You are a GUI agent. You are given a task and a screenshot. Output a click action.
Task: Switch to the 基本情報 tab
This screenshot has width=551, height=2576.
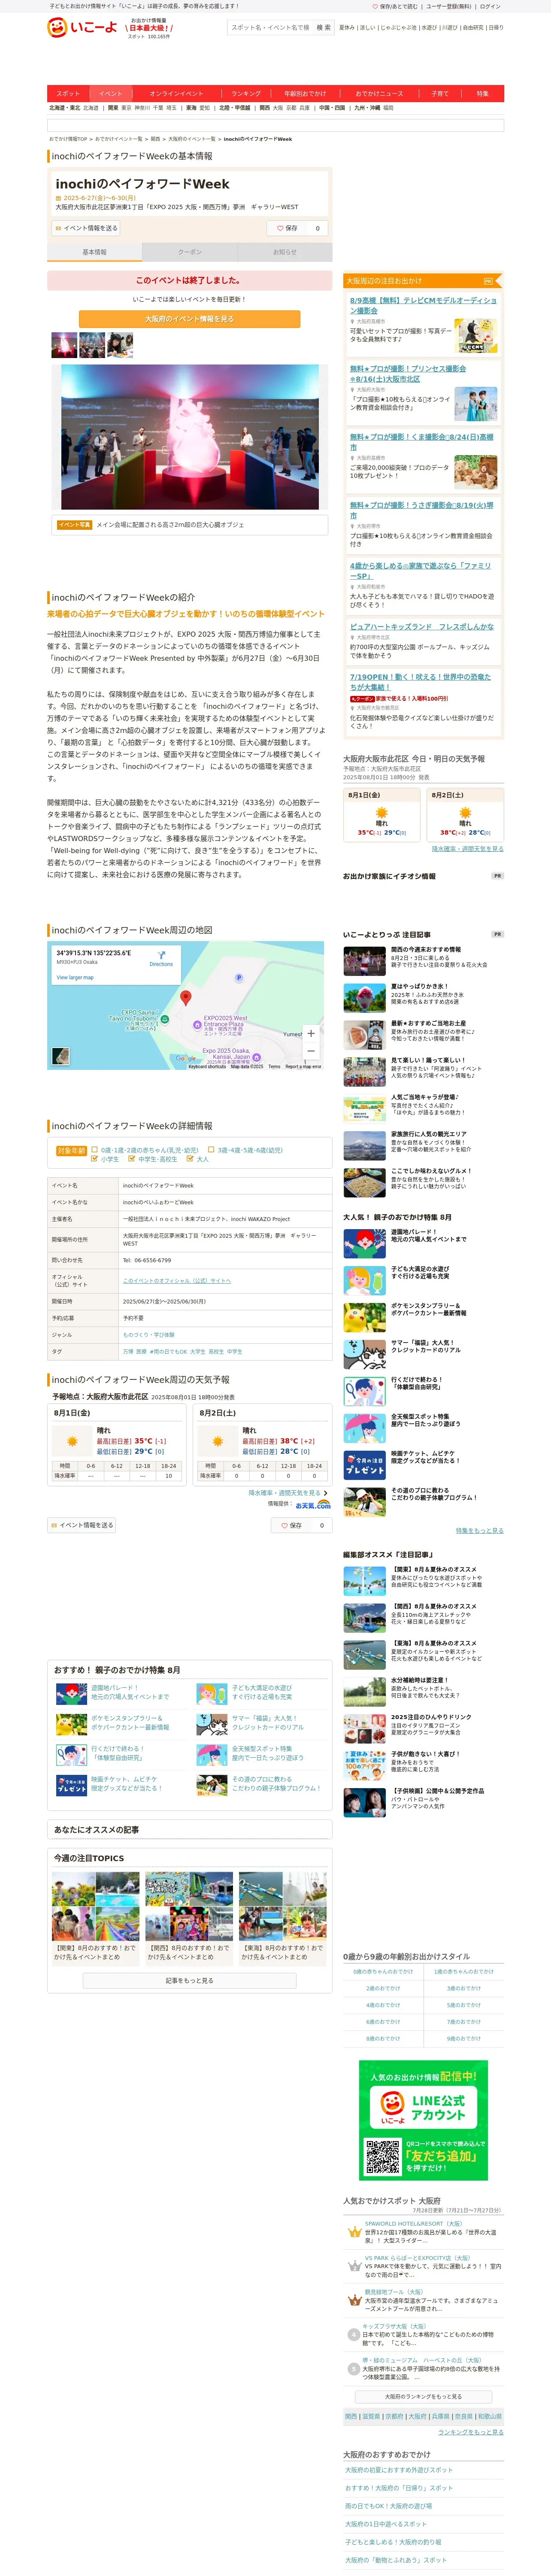(x=94, y=252)
